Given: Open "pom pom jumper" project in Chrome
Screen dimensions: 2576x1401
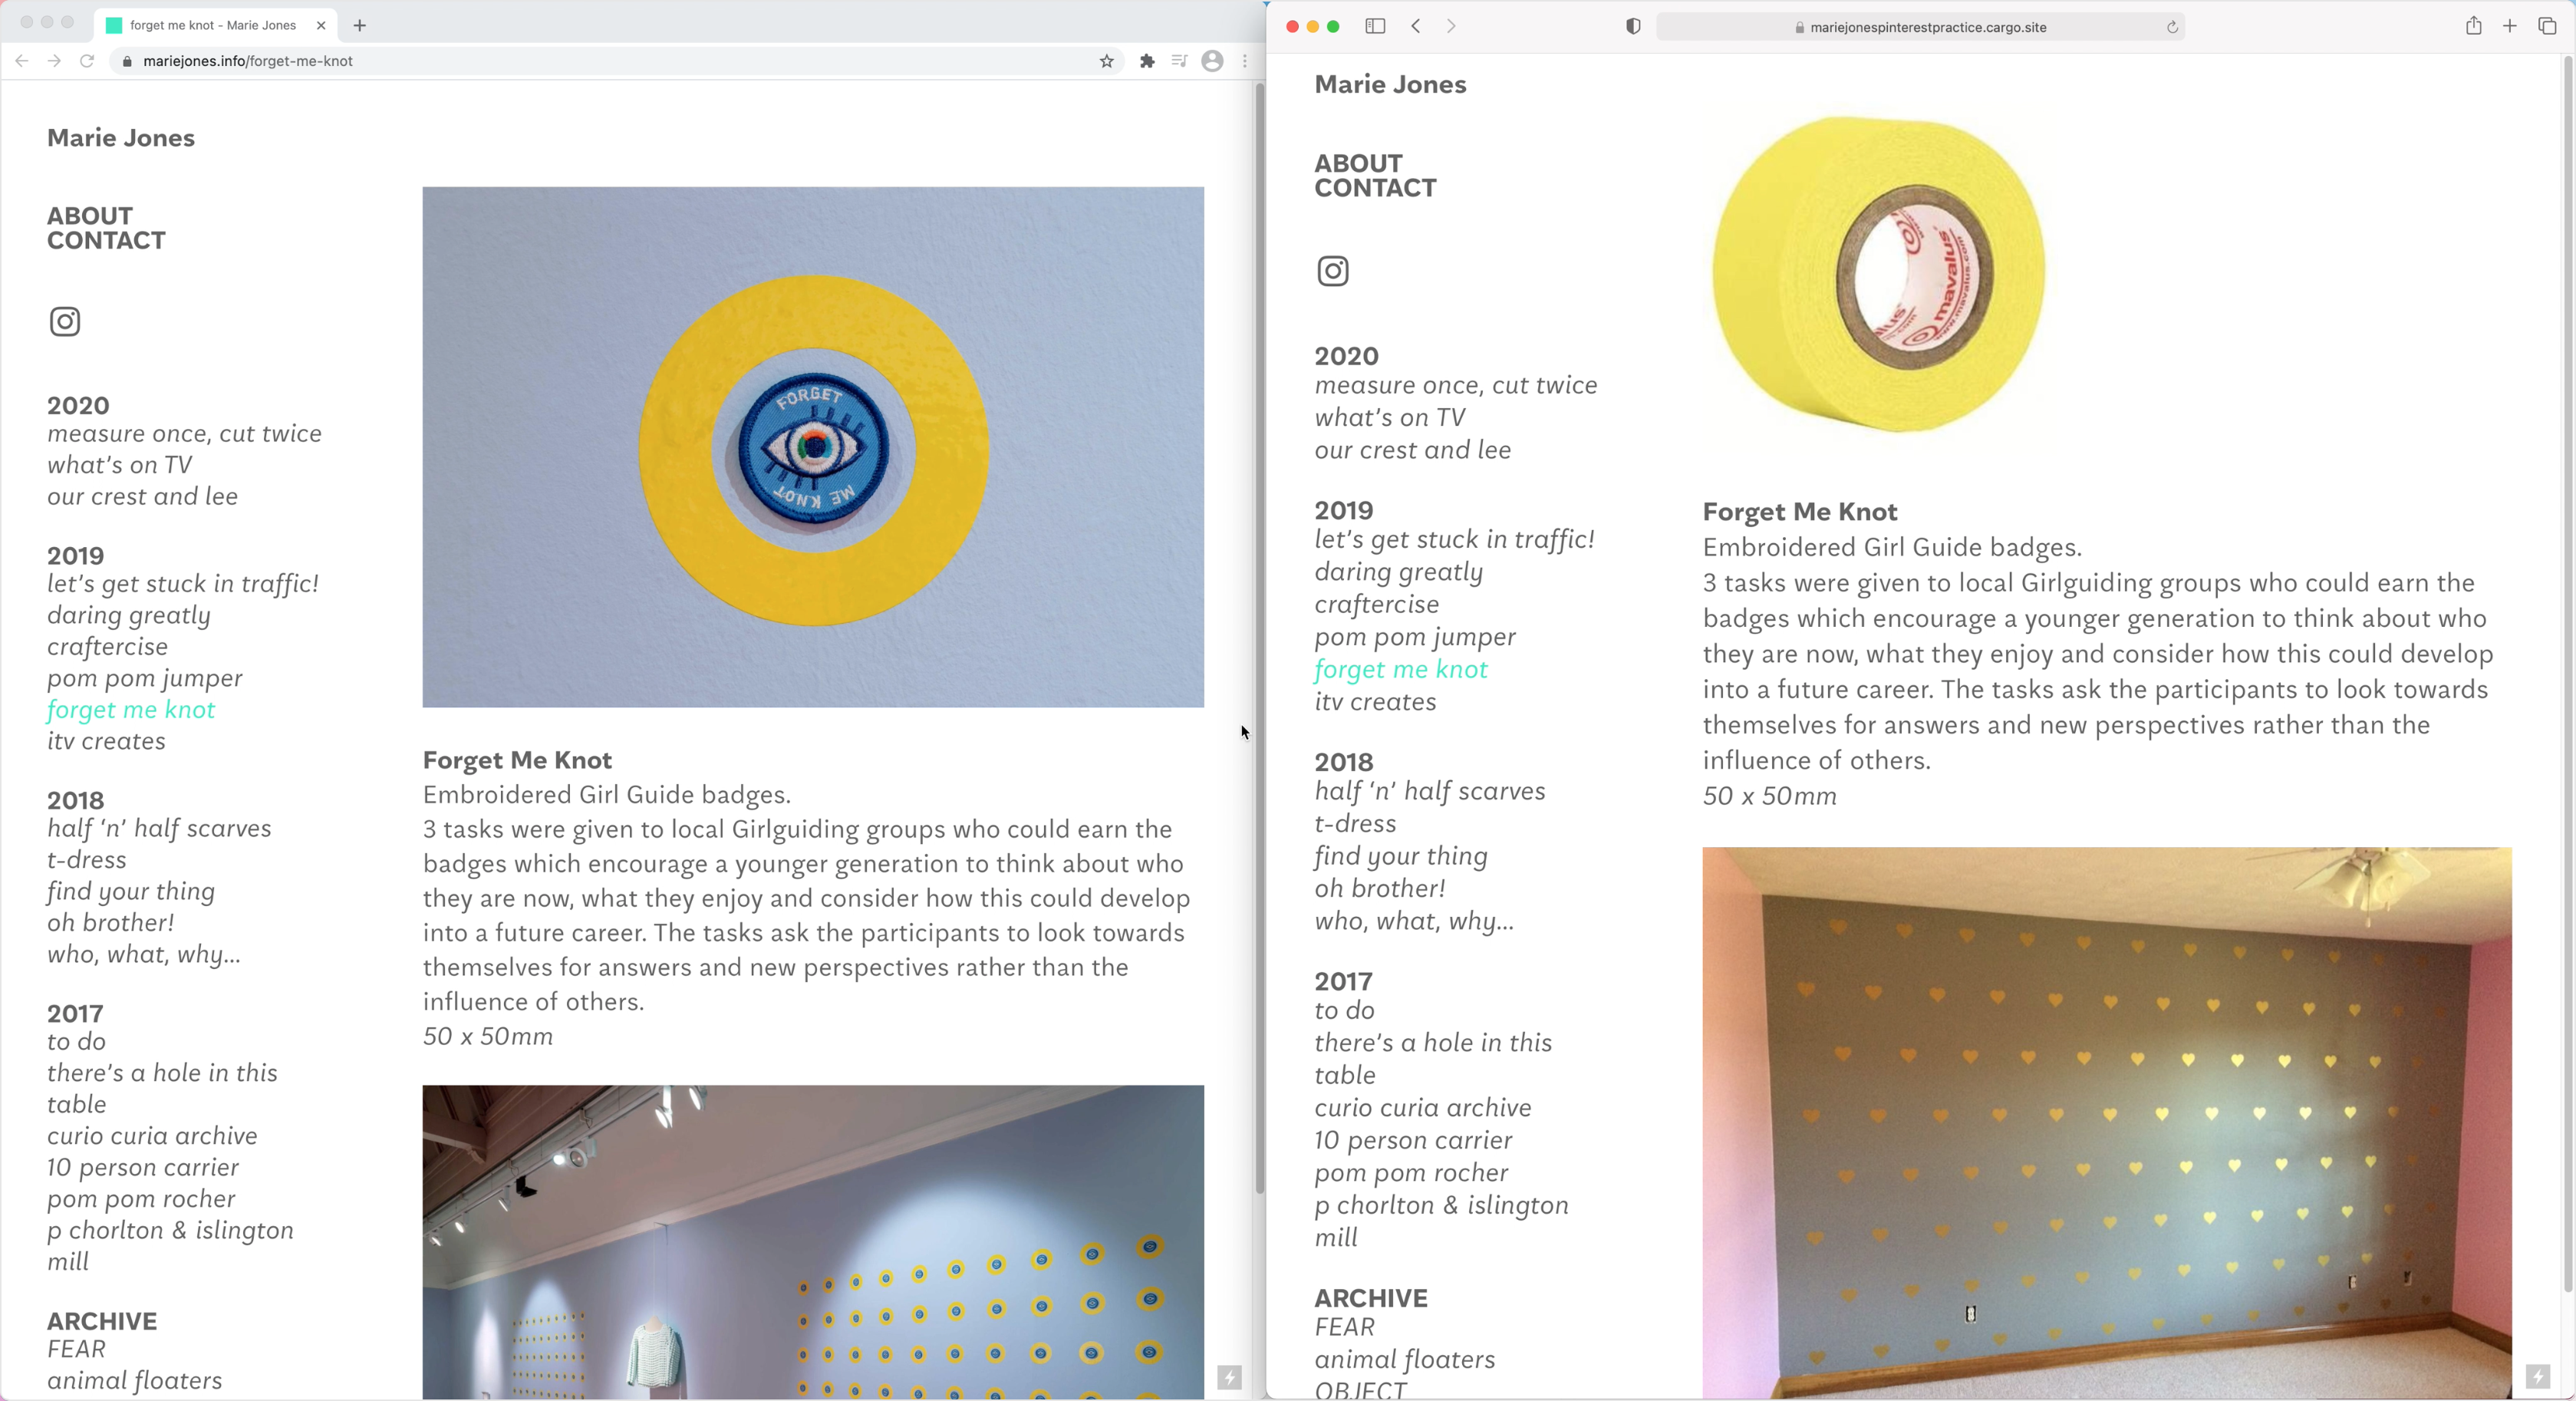Looking at the screenshot, I should coord(145,678).
